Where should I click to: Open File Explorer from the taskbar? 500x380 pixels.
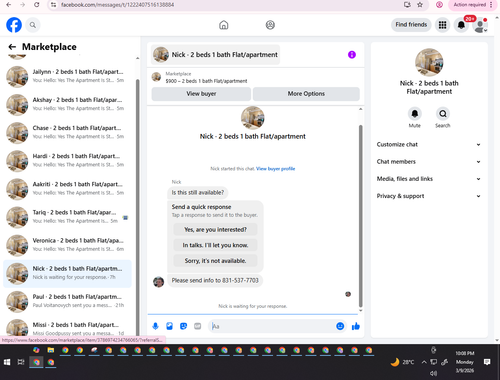pos(51,350)
